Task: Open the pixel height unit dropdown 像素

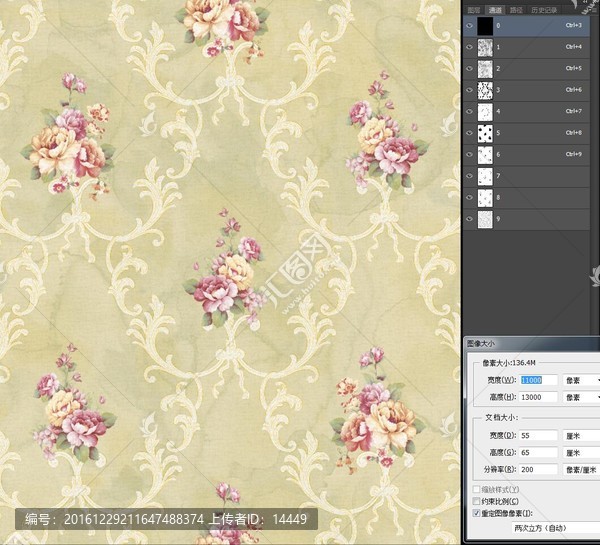Action: click(x=581, y=397)
